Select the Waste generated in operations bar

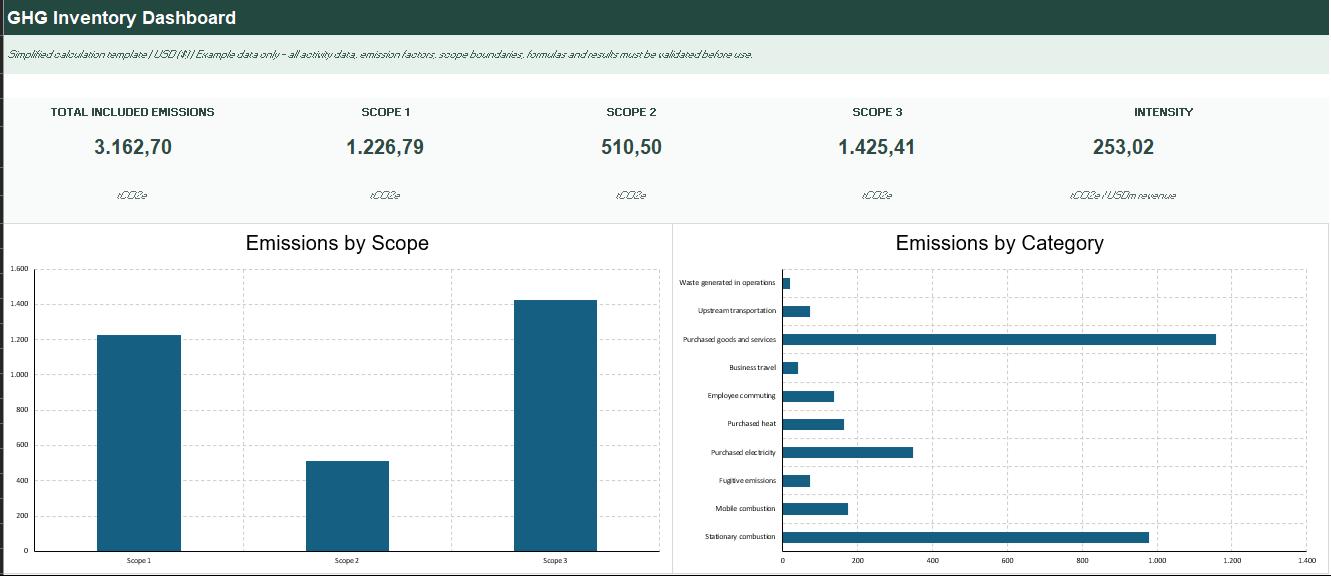786,283
